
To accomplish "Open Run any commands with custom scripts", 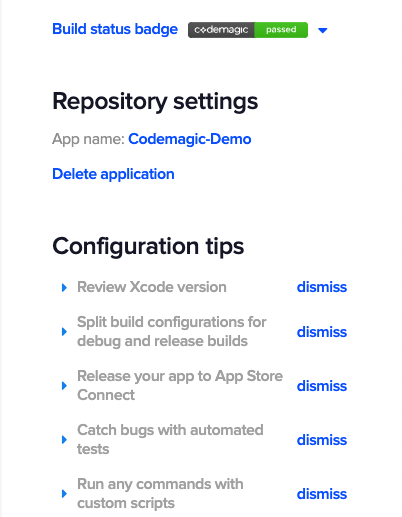I will coord(160,494).
